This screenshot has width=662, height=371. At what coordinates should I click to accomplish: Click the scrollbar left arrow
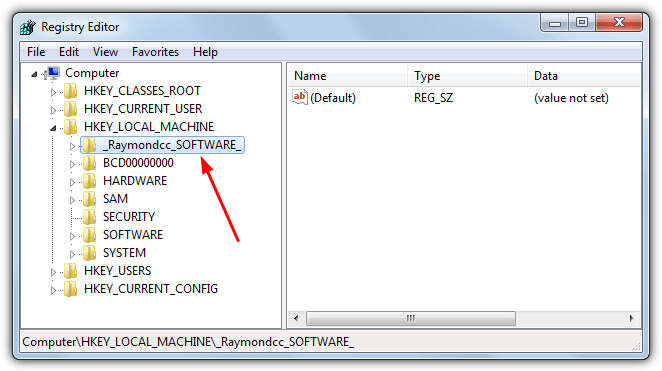pyautogui.click(x=296, y=318)
